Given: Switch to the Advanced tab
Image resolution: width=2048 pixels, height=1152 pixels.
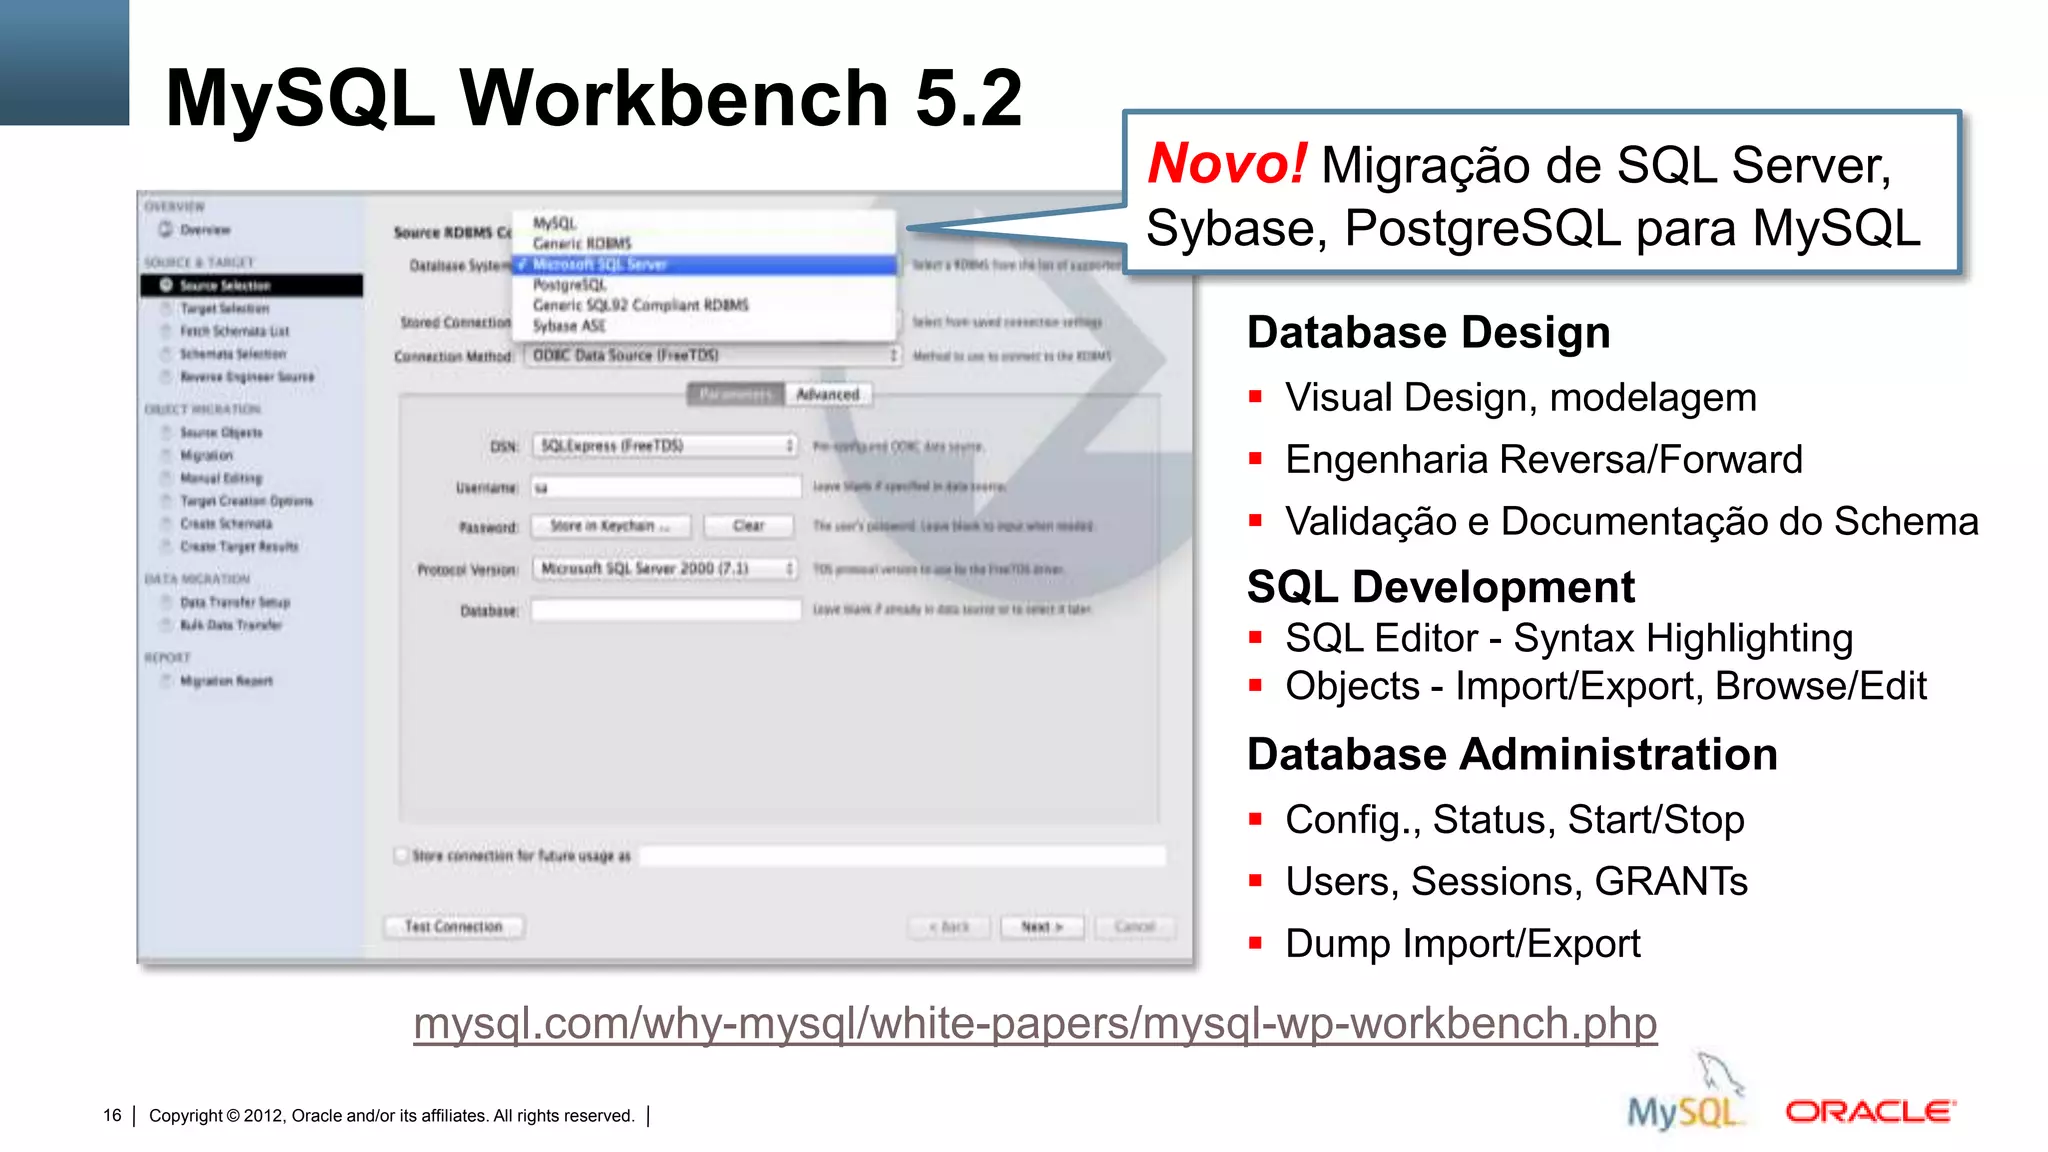Looking at the screenshot, I should tap(828, 395).
